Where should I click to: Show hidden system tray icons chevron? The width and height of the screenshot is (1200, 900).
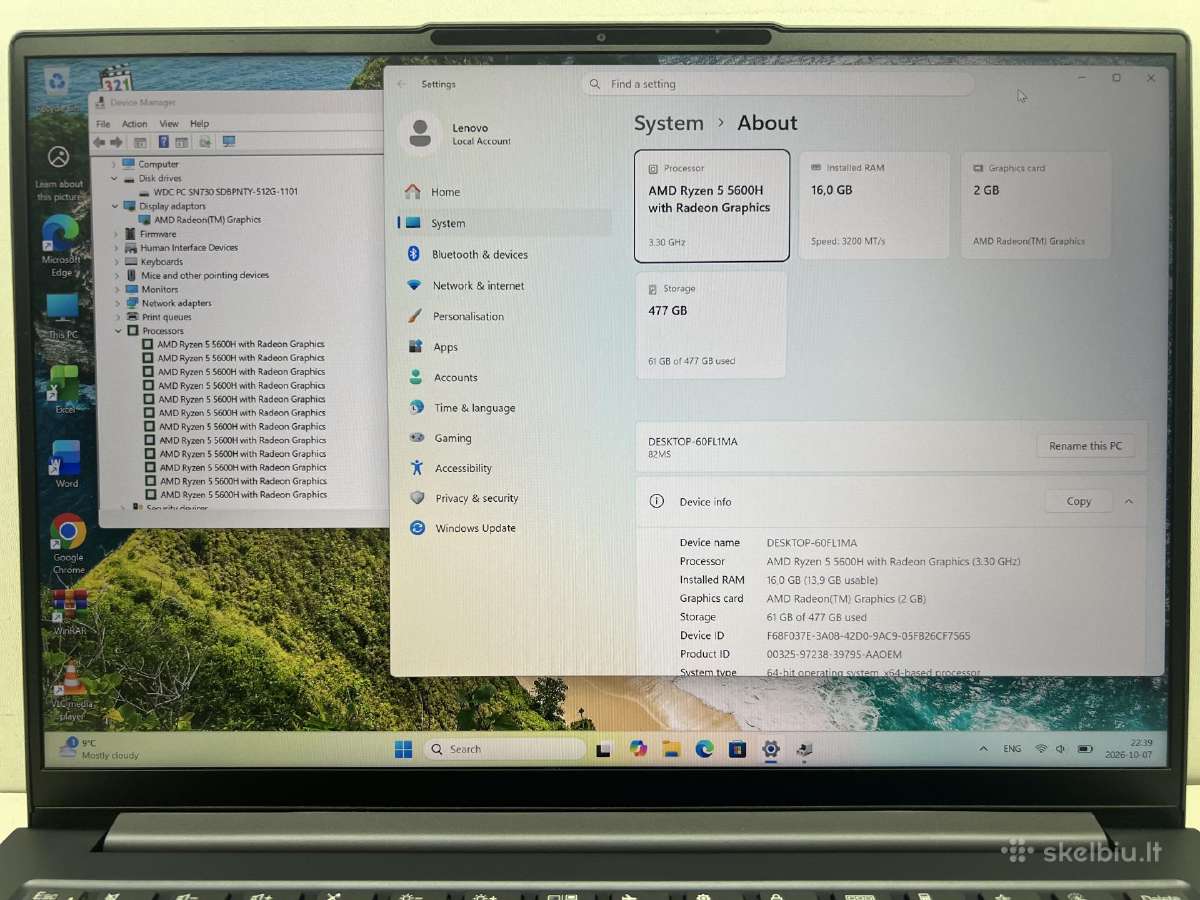983,748
